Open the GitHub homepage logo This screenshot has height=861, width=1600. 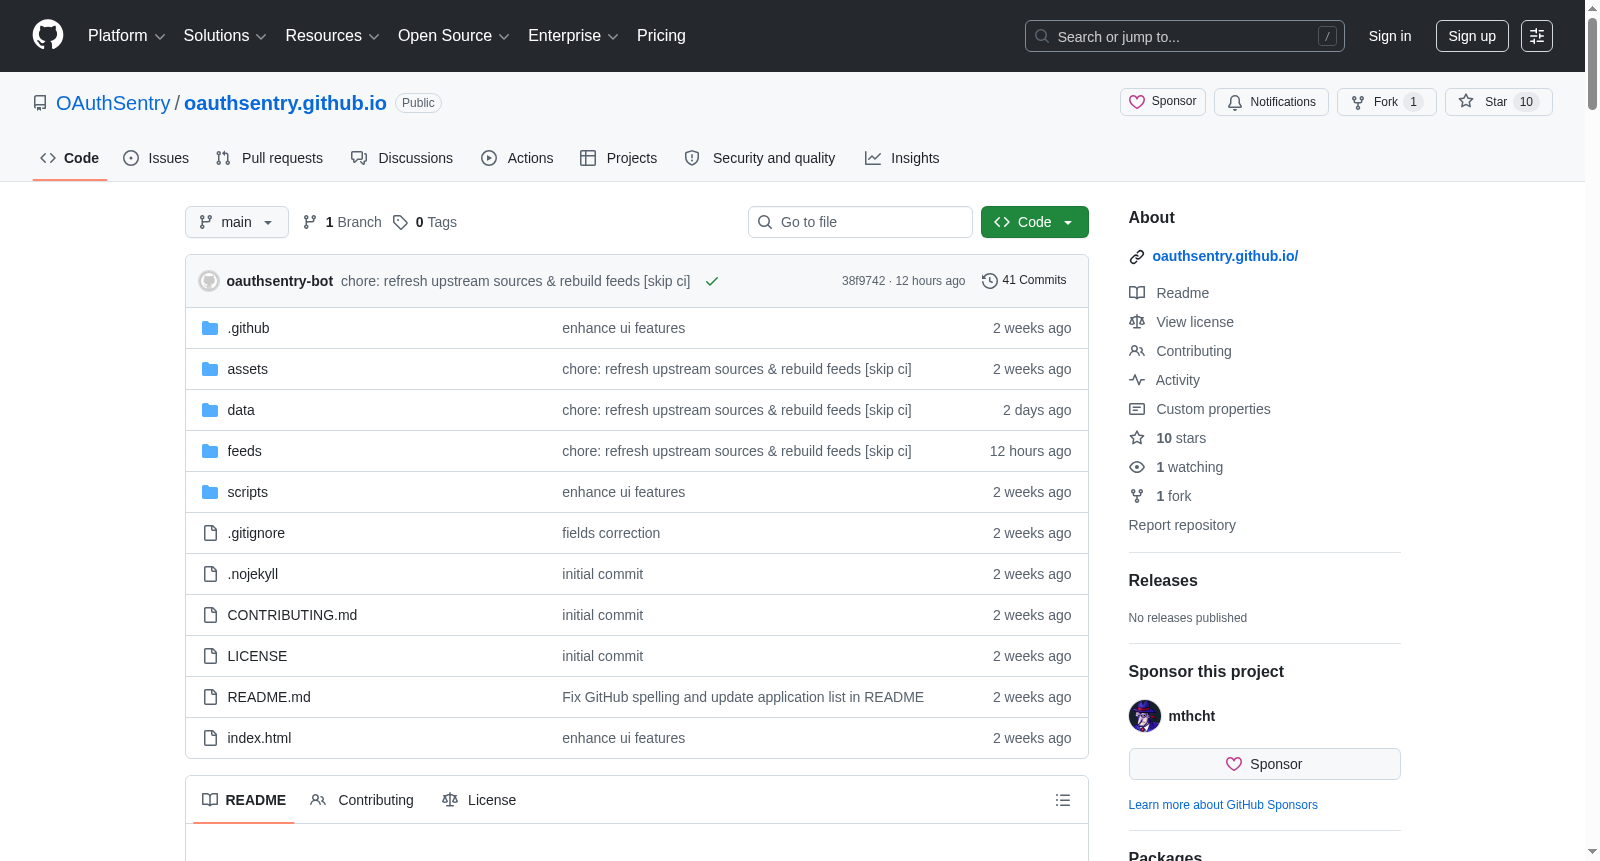pos(48,36)
